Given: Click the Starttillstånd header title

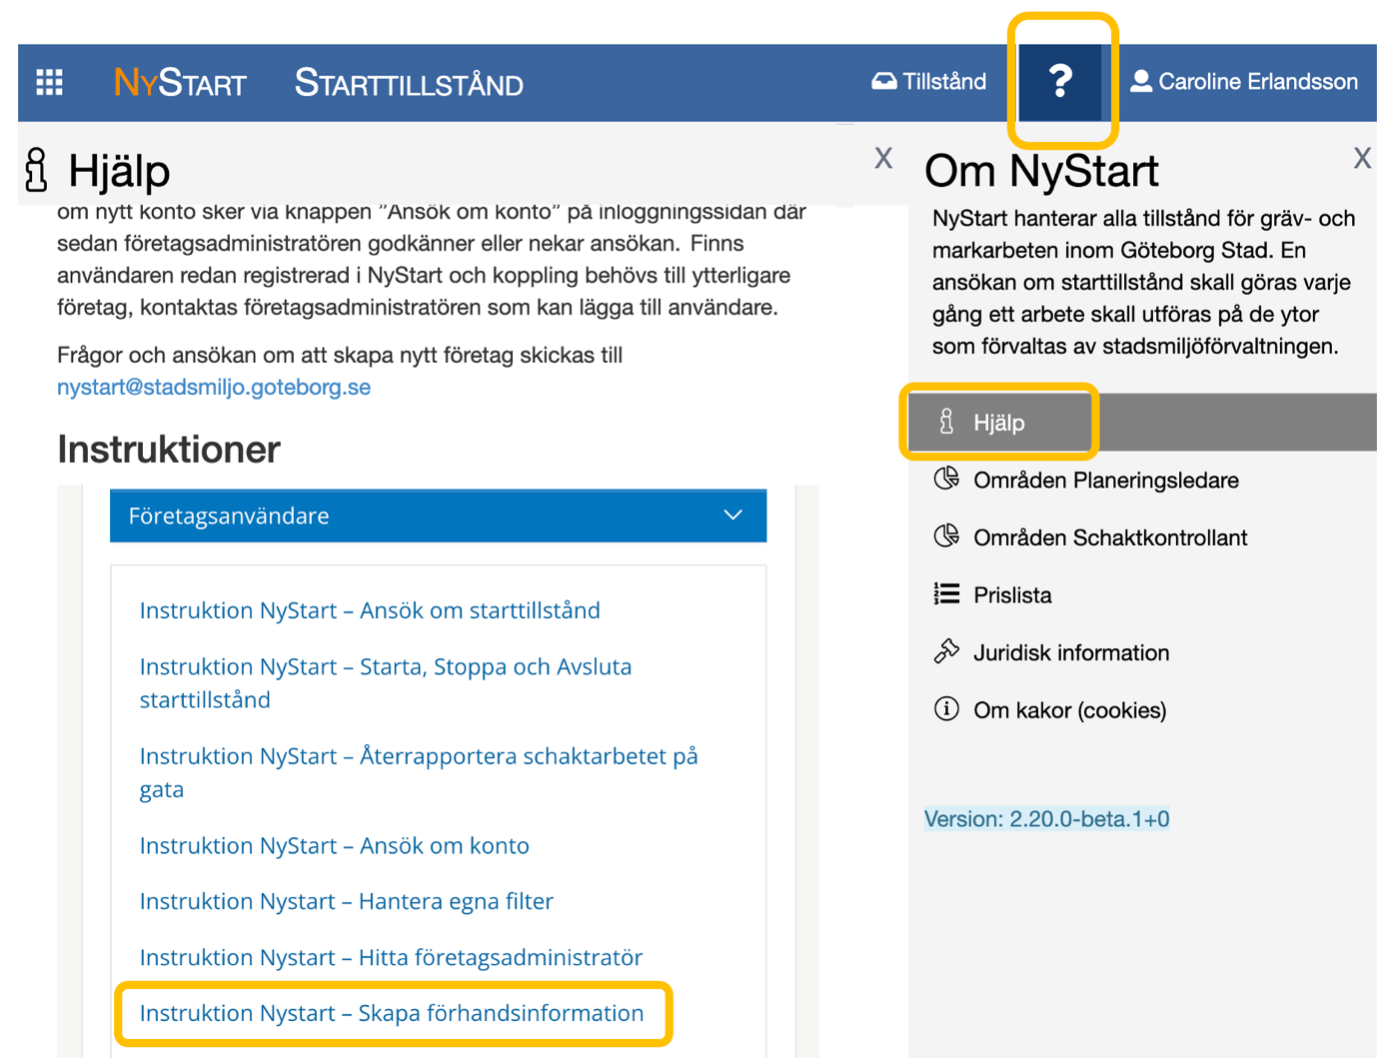Looking at the screenshot, I should tap(409, 82).
